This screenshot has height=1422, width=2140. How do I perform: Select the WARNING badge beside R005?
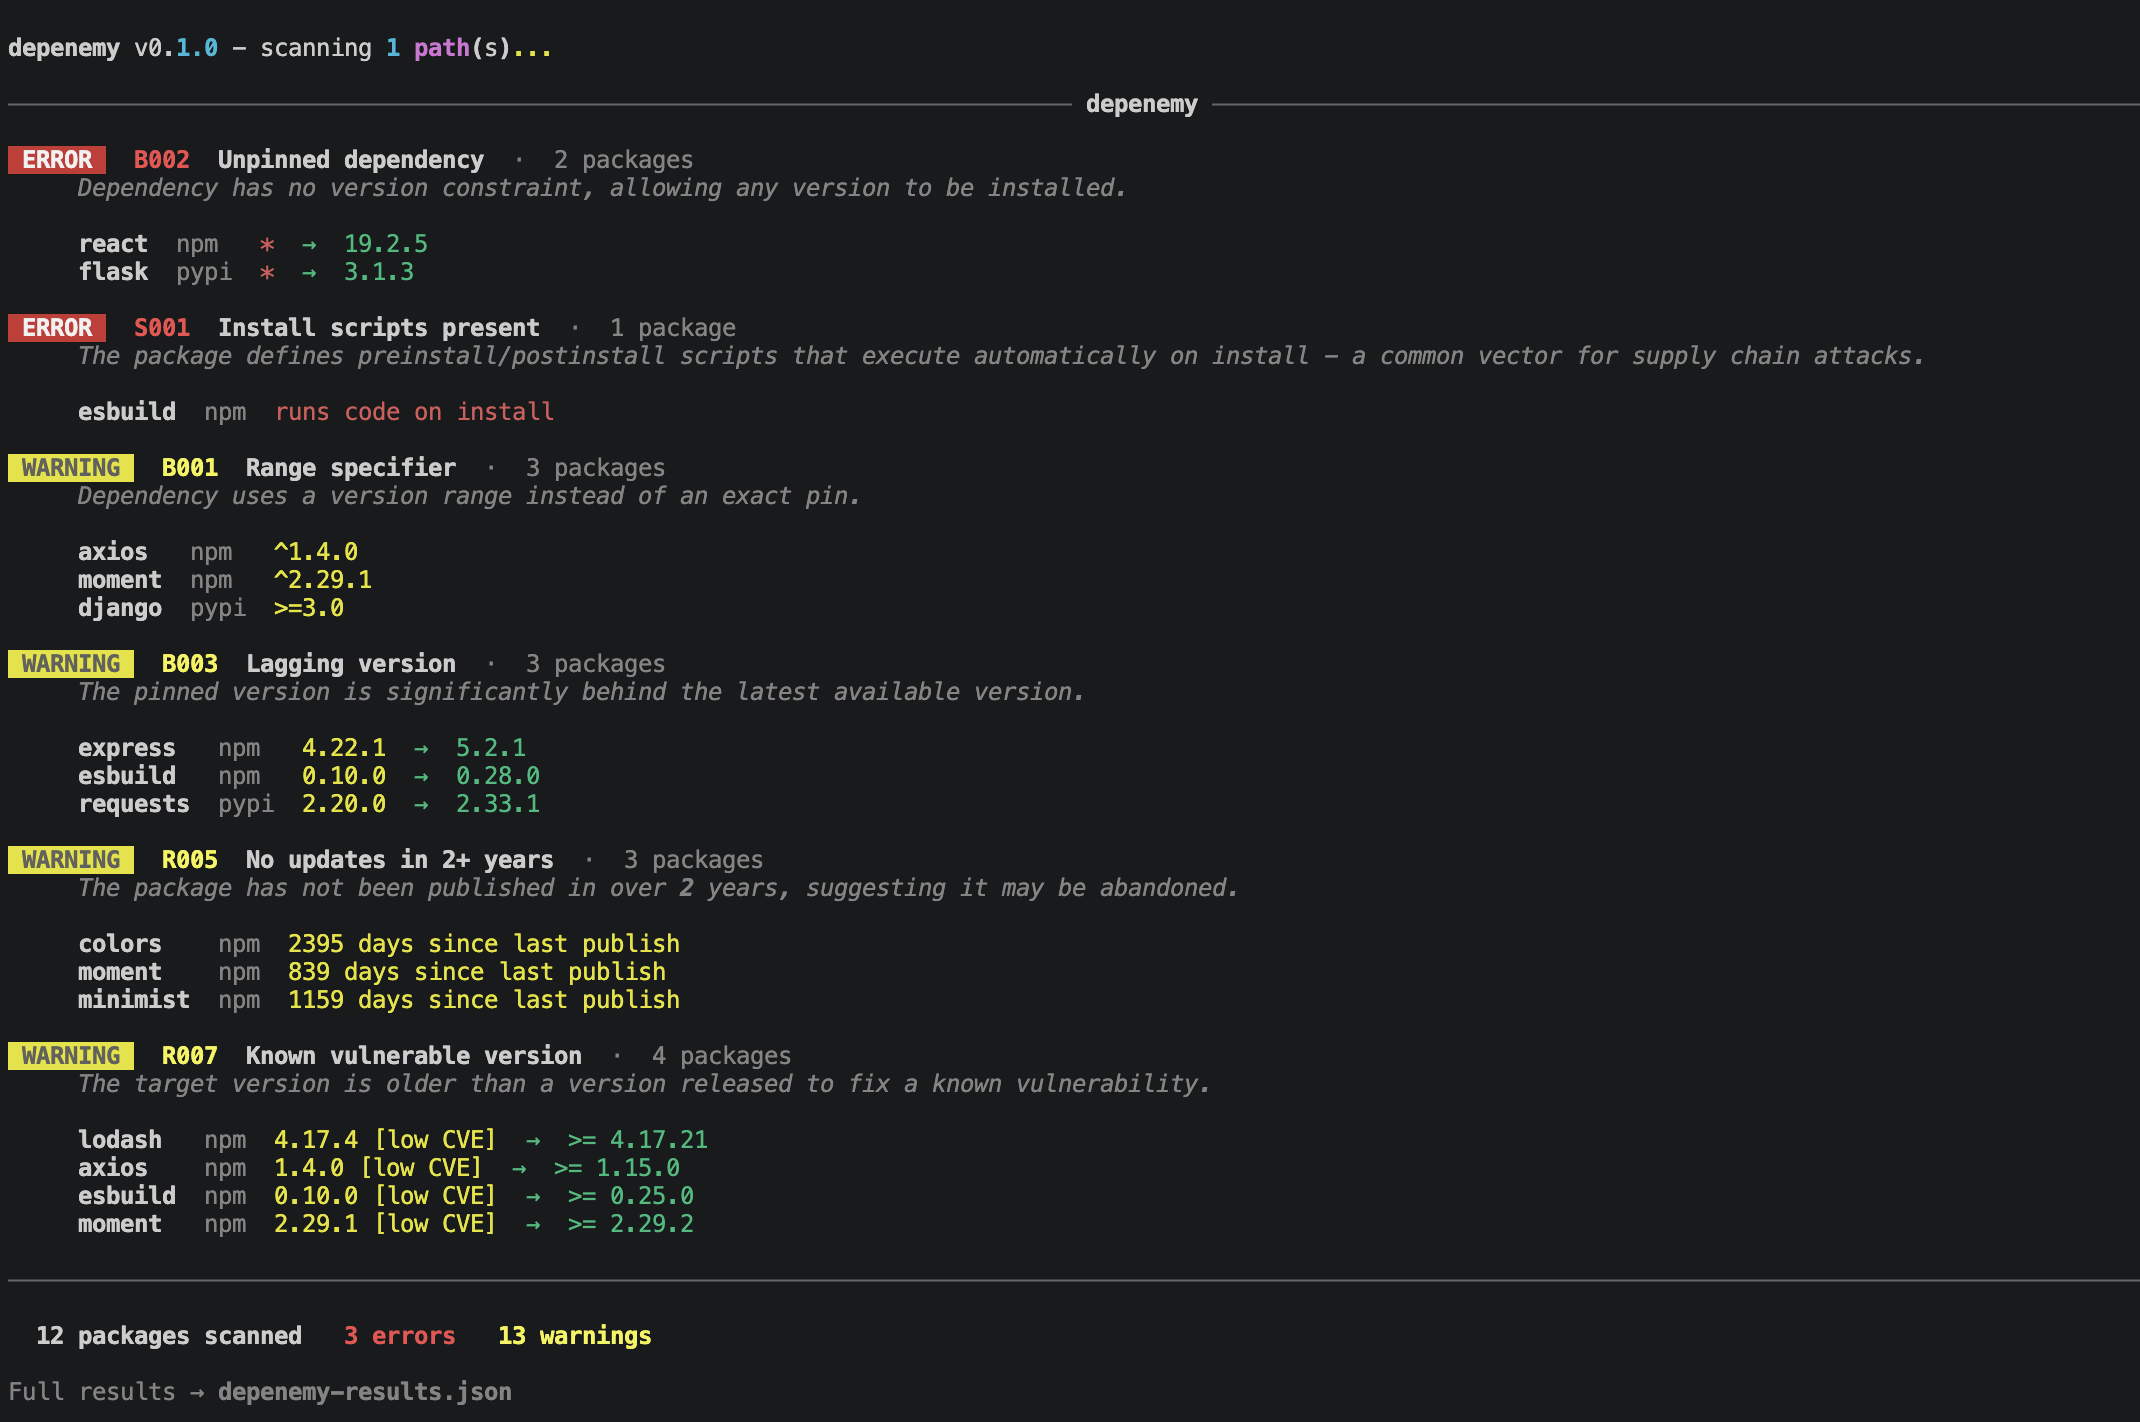(71, 860)
